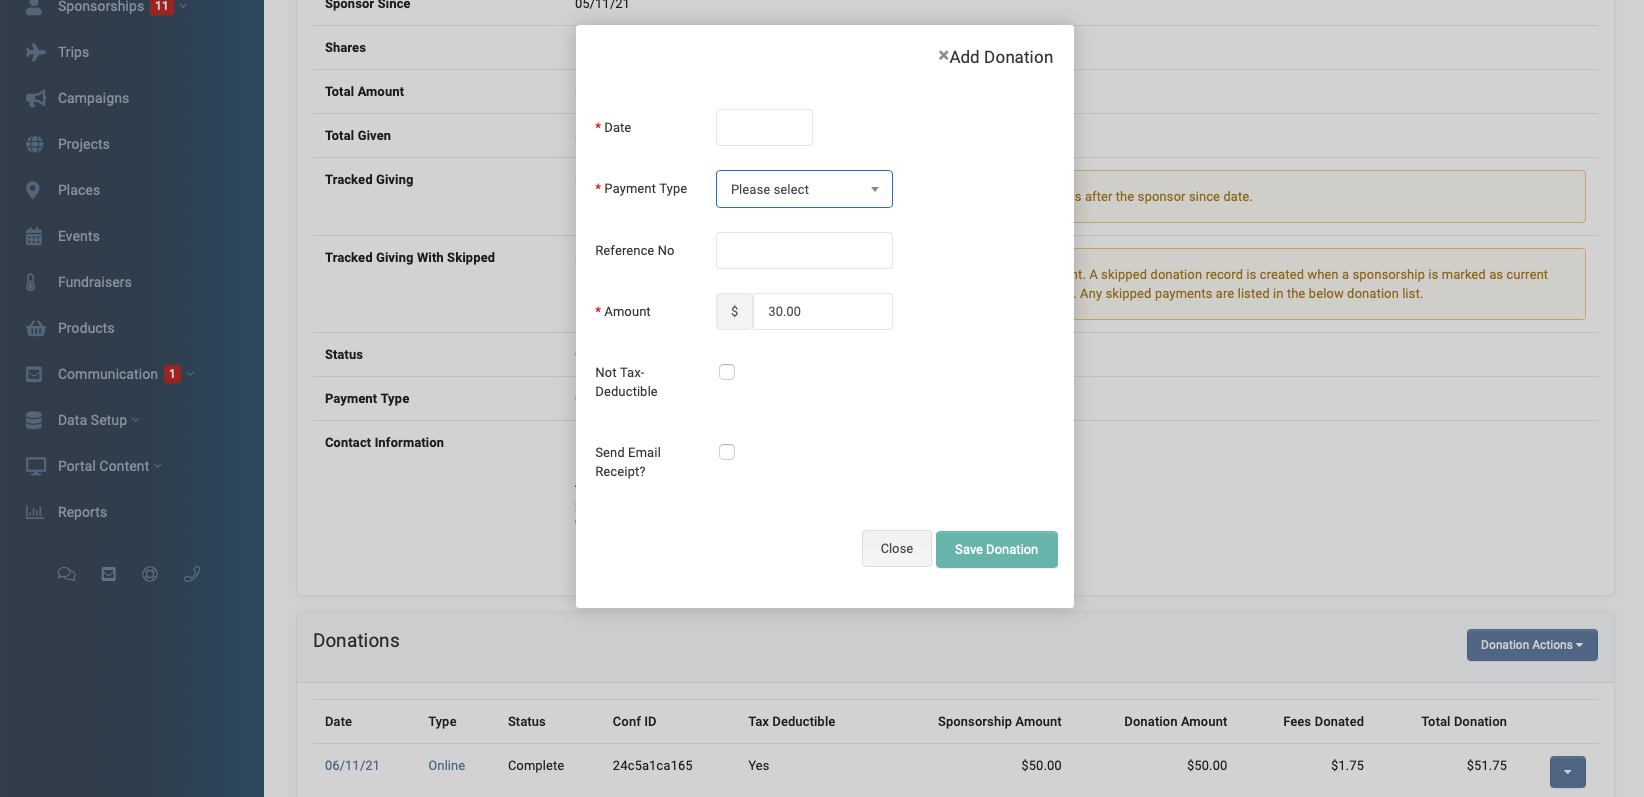Click the Trips airplane icon in sidebar
1644x797 pixels.
point(35,52)
